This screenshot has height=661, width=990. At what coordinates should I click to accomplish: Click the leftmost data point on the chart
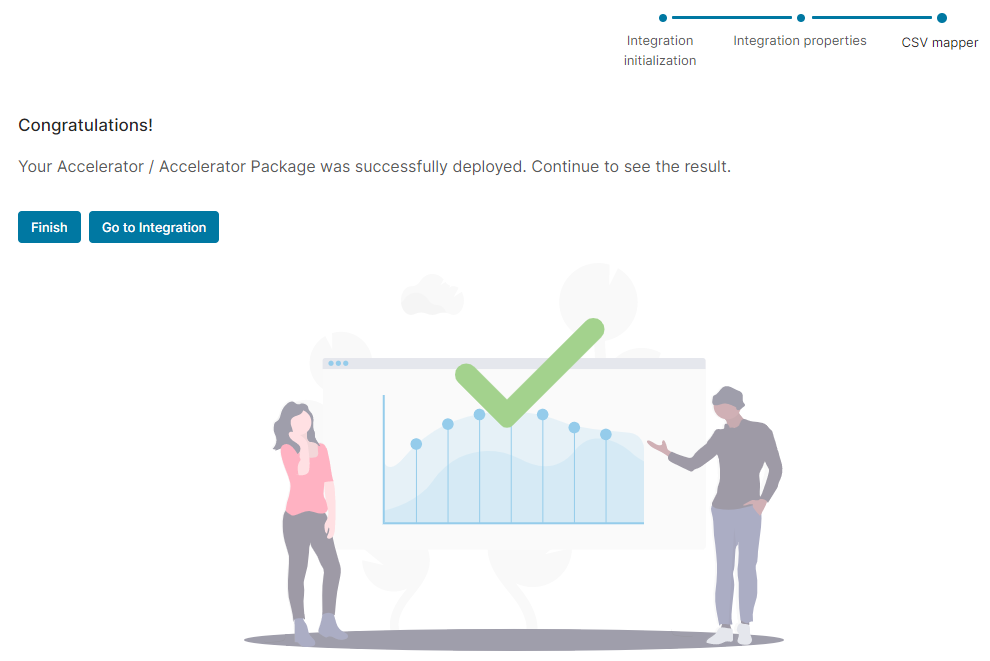click(416, 444)
